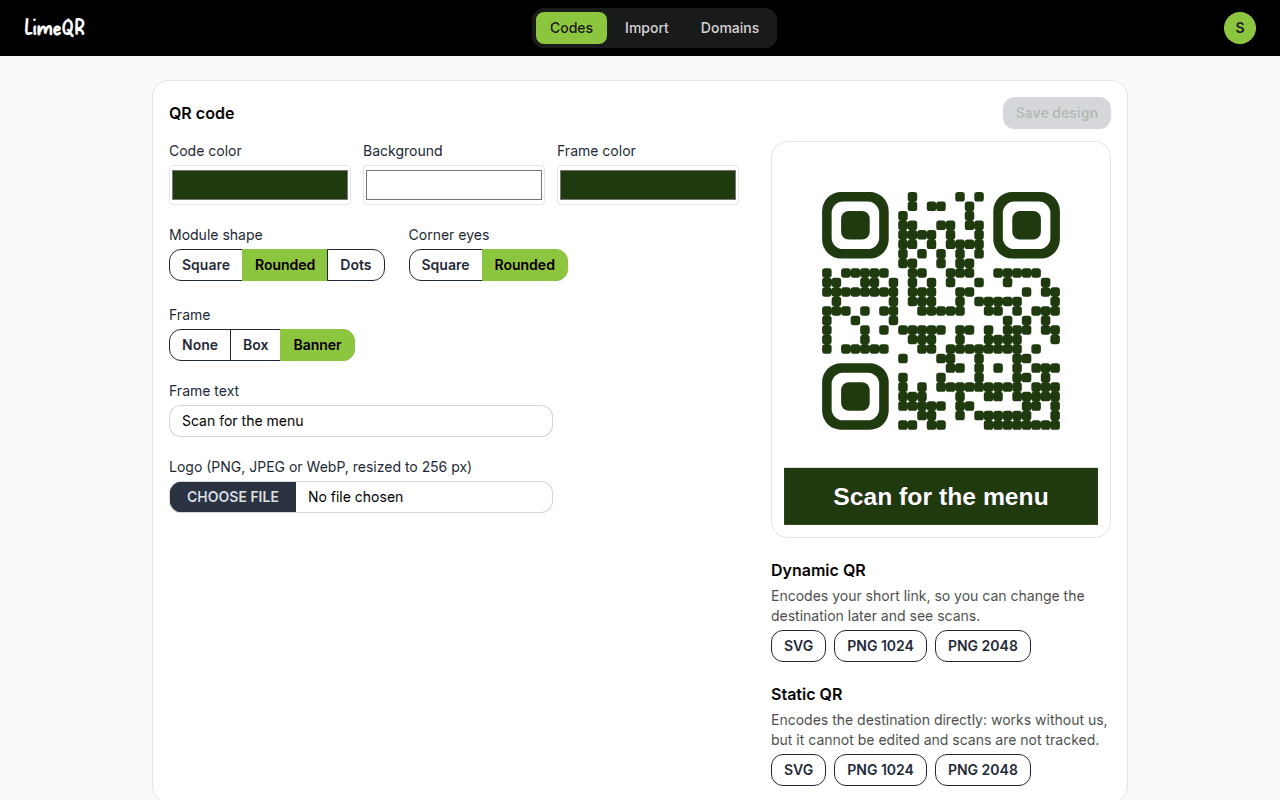The height and width of the screenshot is (800, 1280).
Task: Select Rounded module shape
Action: 285,265
